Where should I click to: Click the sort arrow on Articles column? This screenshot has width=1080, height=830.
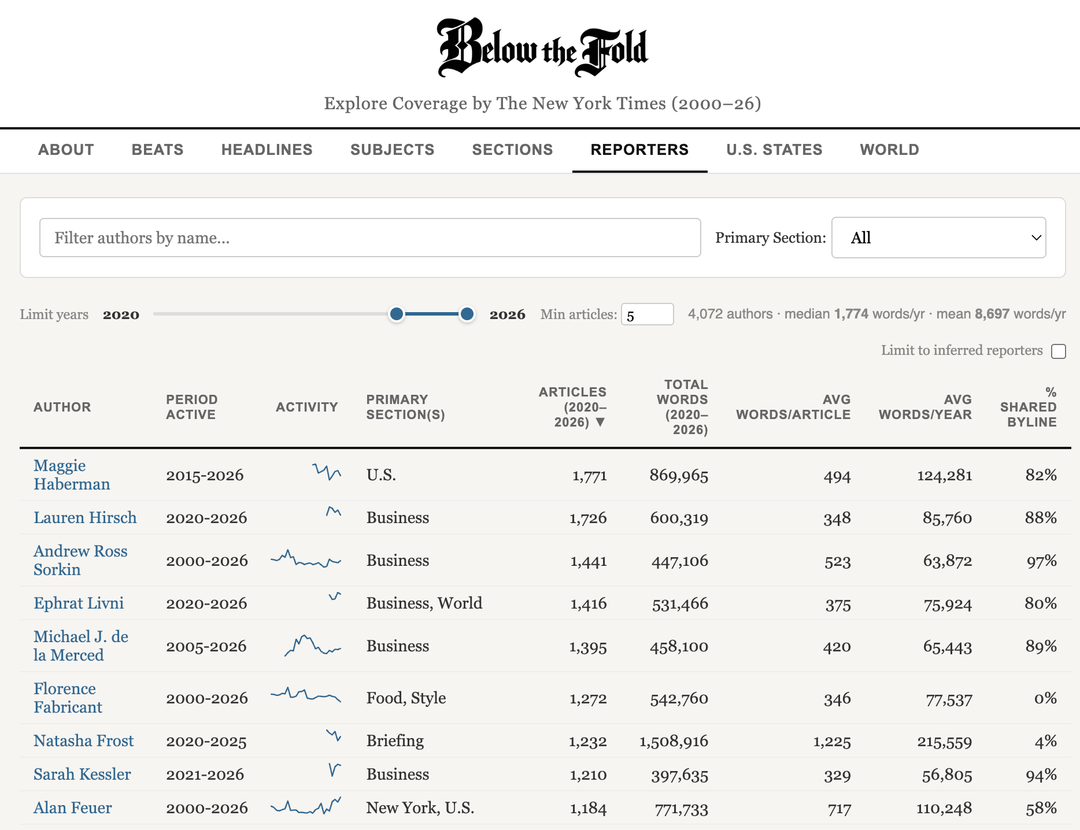600,423
